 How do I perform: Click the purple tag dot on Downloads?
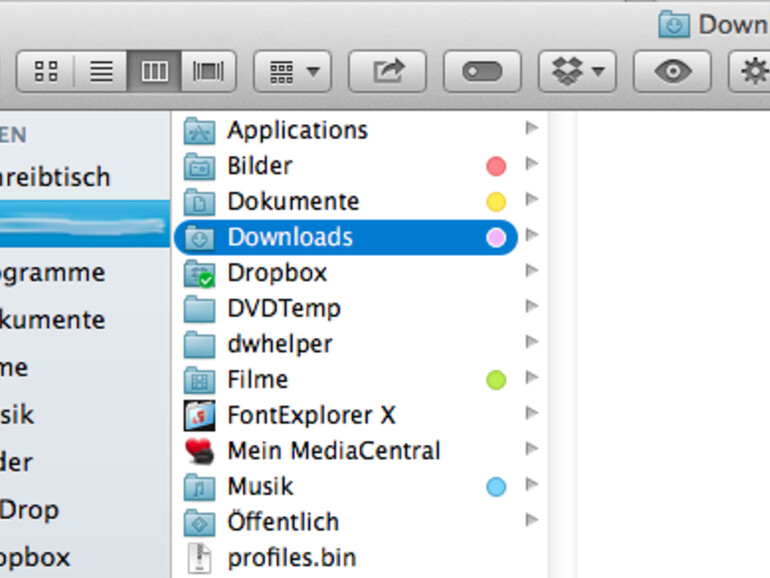tap(496, 238)
